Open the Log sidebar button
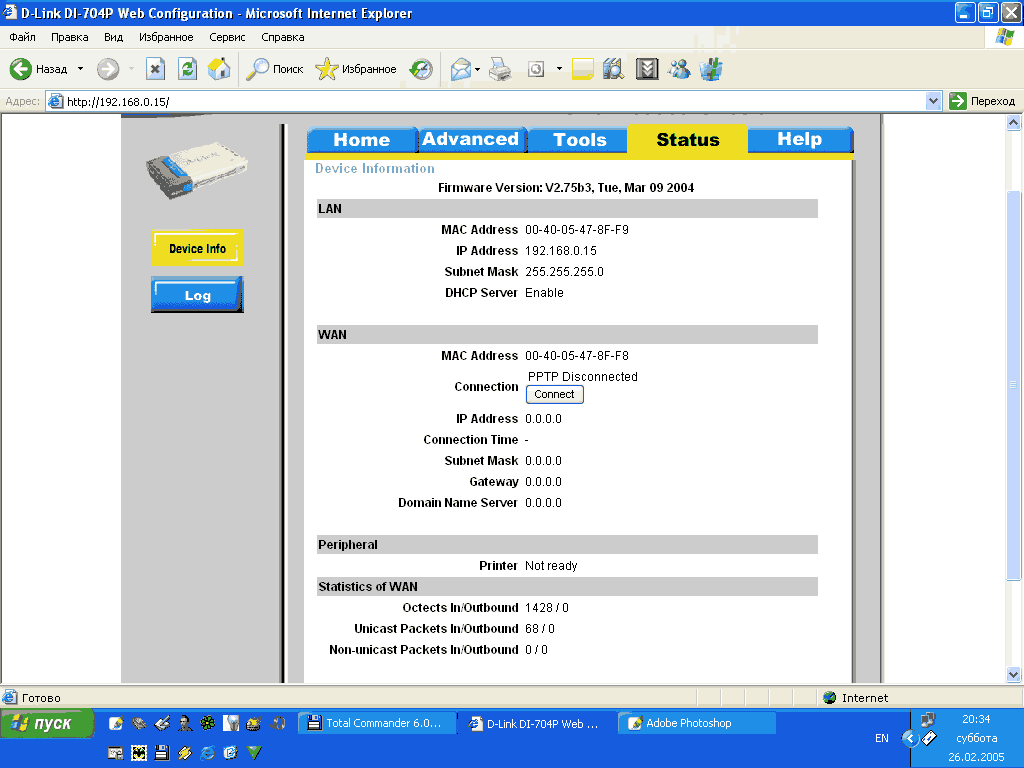The image size is (1024, 768). pos(197,295)
